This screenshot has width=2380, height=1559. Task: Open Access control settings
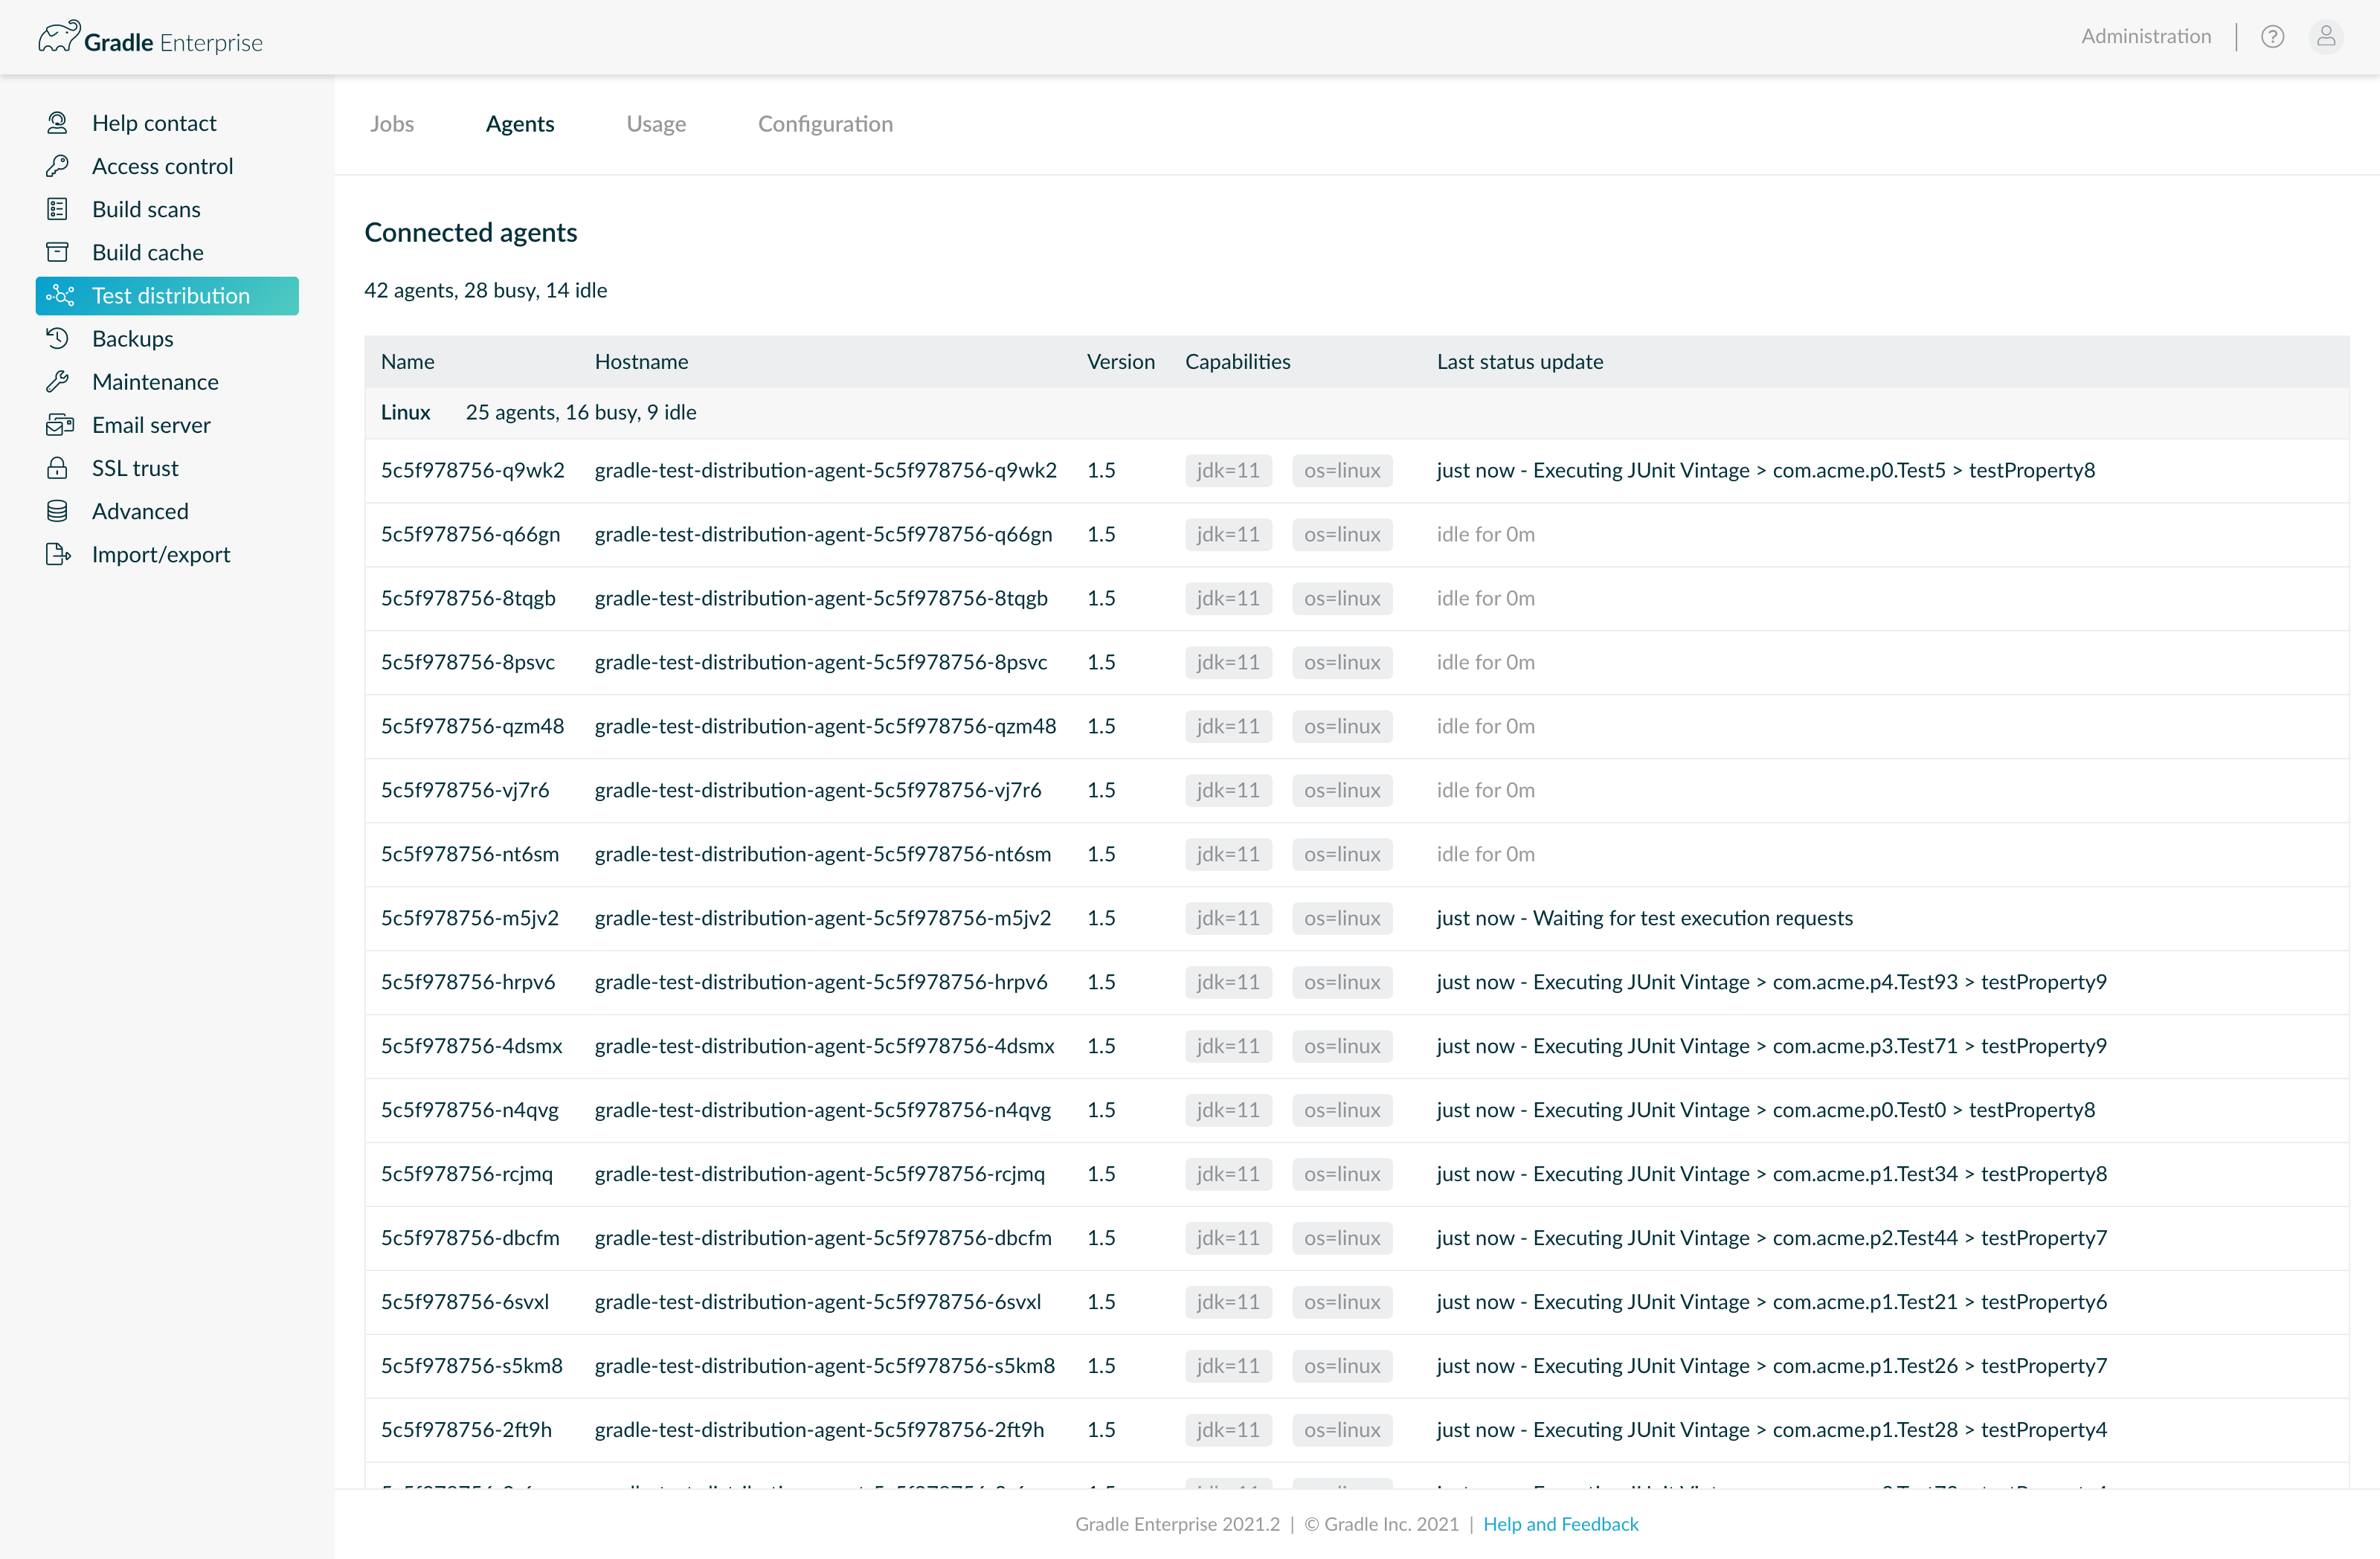(x=163, y=165)
